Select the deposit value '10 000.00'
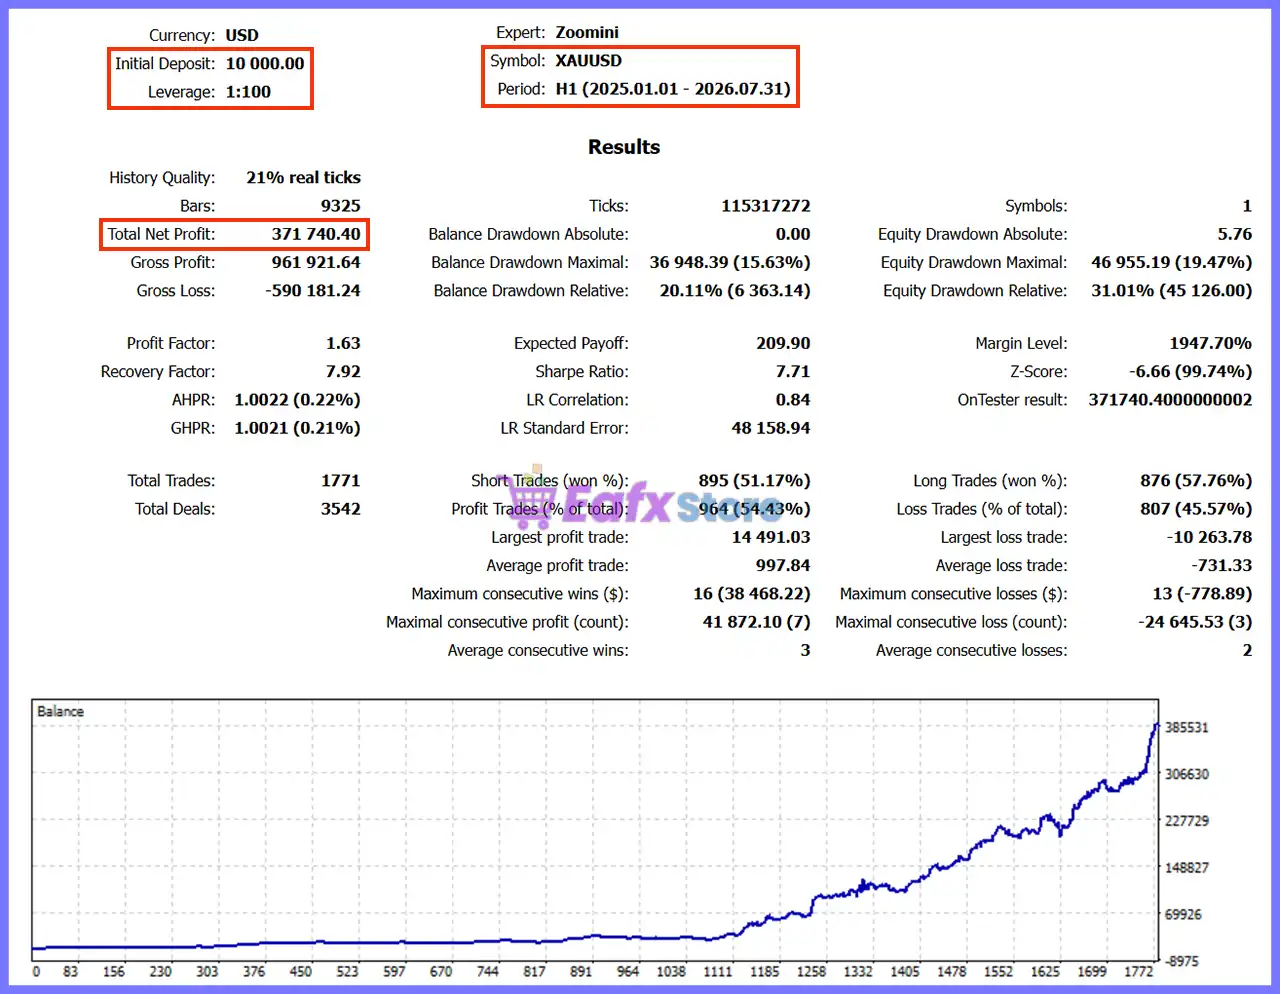 pos(265,63)
